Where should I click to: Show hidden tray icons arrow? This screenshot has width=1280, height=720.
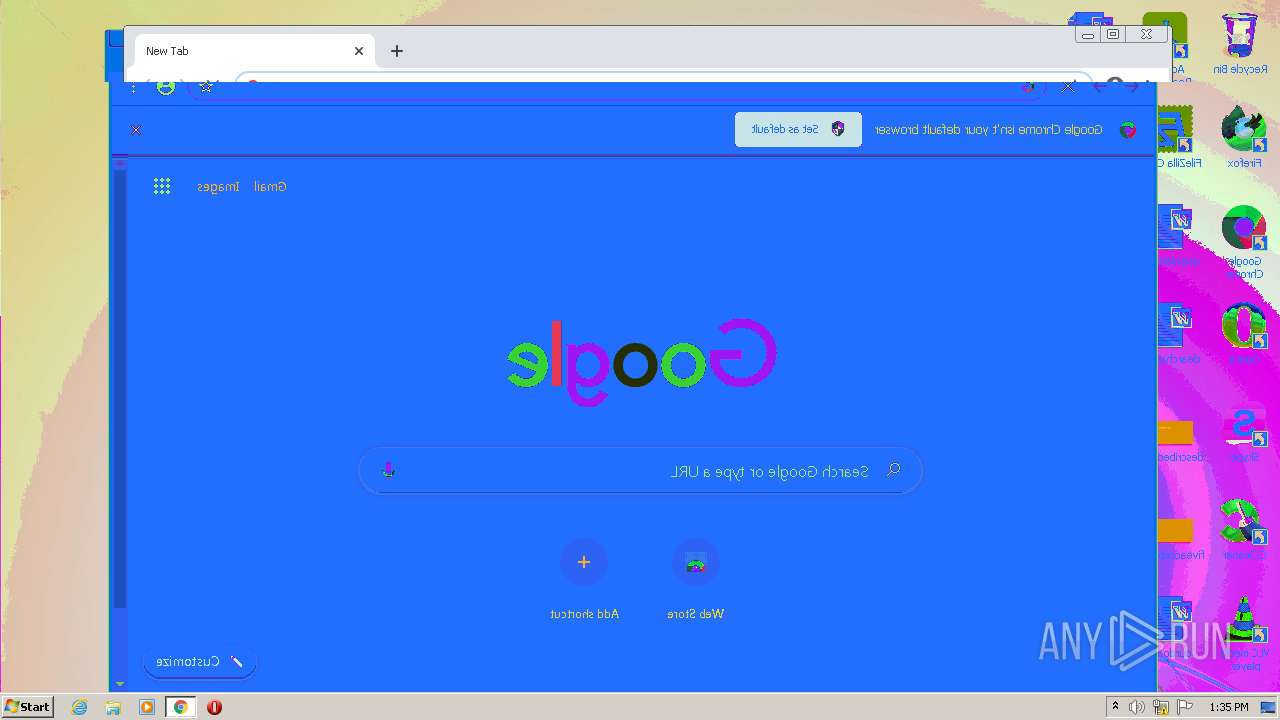click(1115, 707)
